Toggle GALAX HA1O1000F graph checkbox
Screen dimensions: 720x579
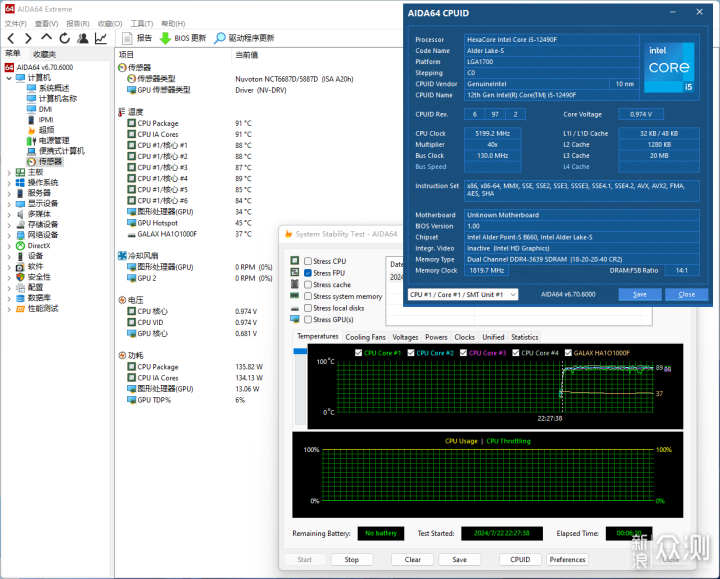pos(568,353)
